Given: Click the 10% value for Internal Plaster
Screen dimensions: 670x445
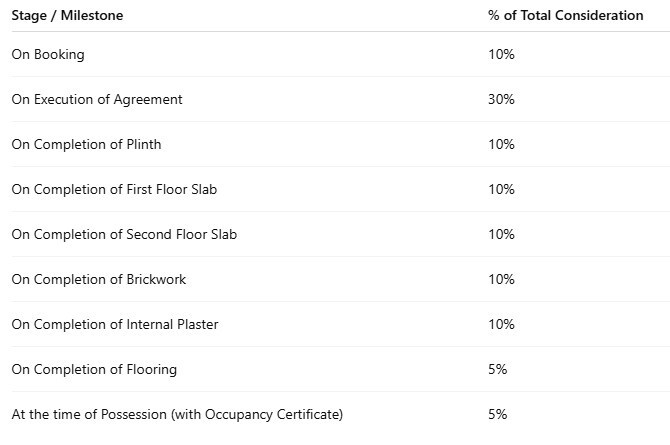Looking at the screenshot, I should pos(501,324).
